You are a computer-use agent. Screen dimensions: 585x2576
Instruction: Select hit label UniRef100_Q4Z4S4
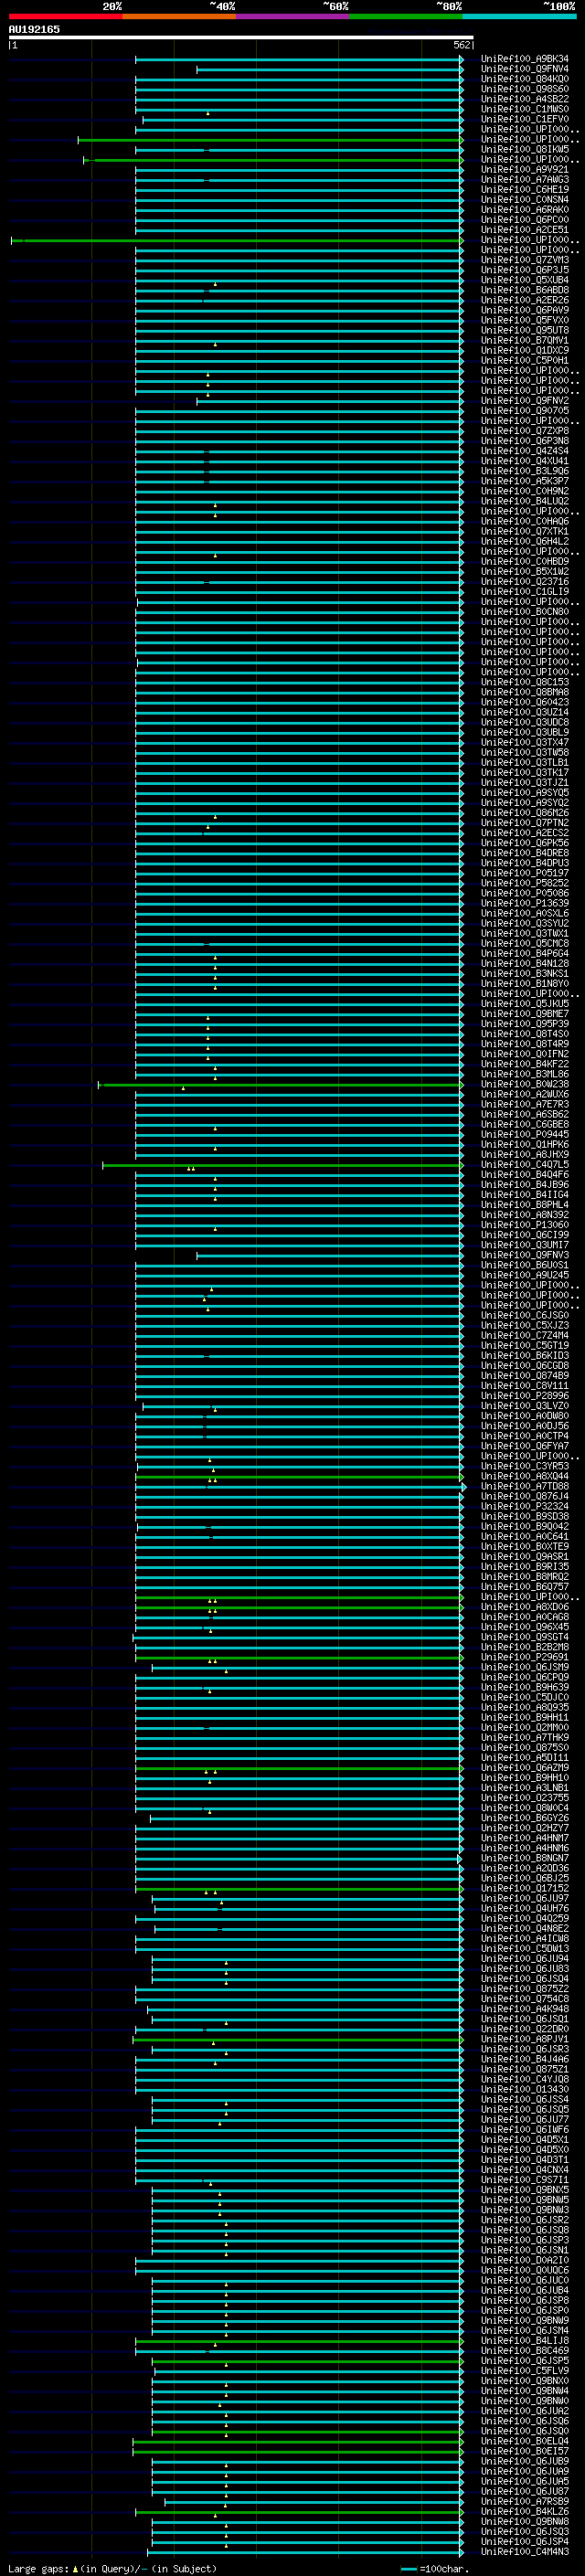525,451
